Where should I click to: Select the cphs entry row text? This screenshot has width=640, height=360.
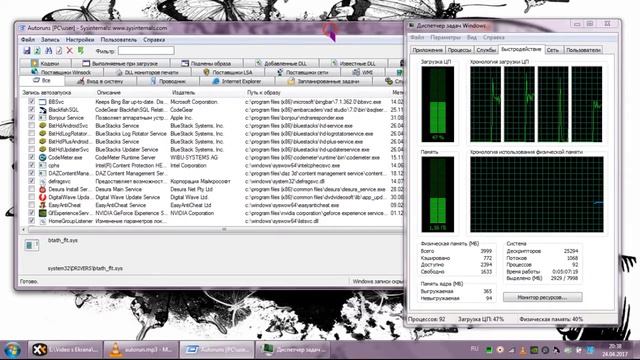(x=54, y=165)
